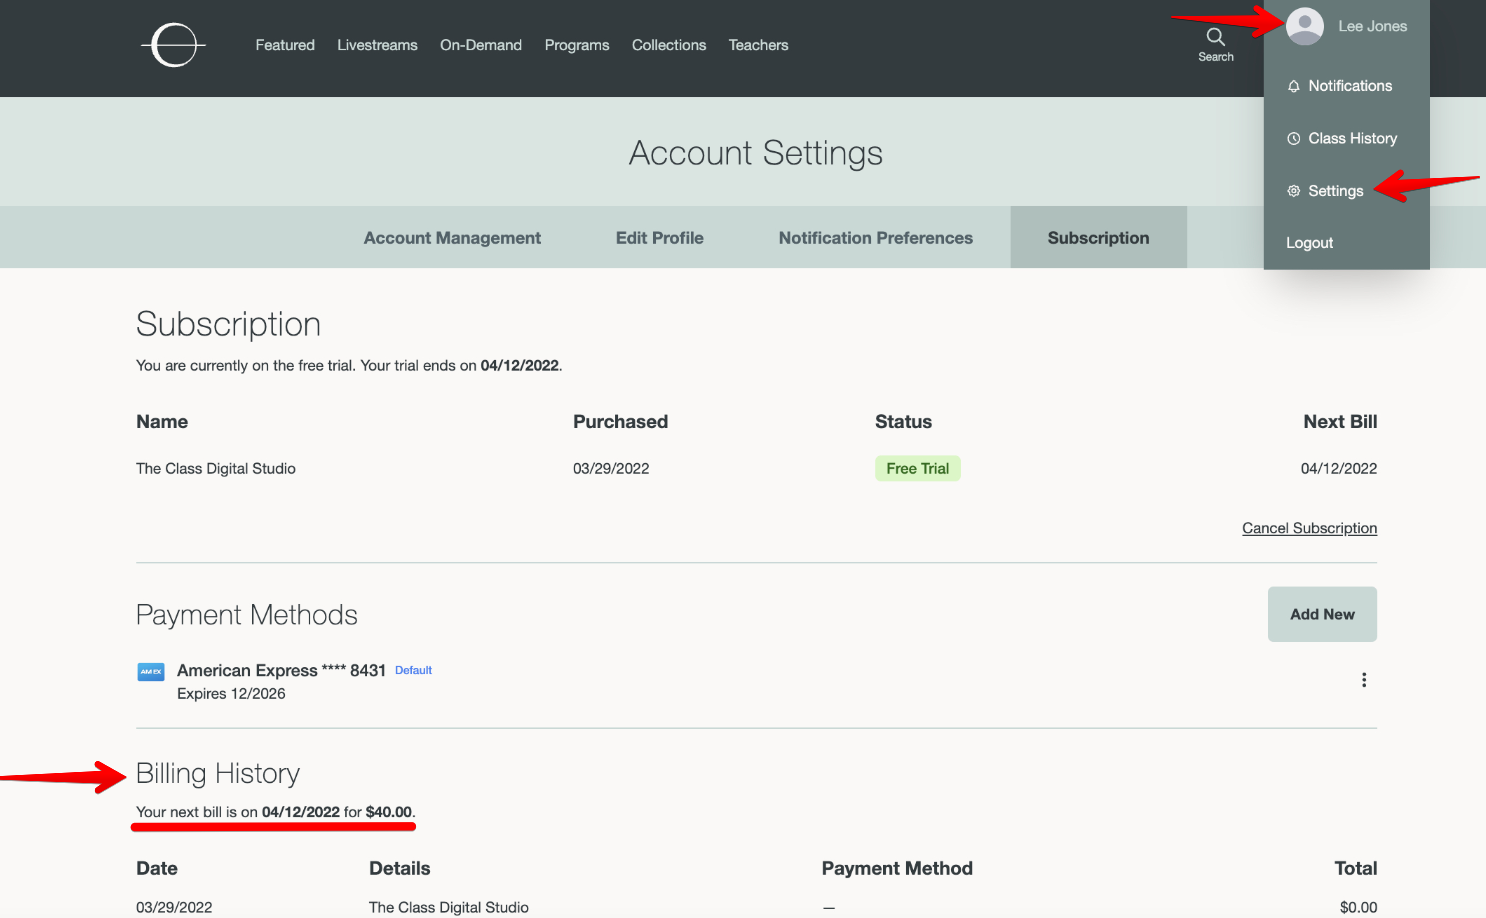Click Logout in the user menu
The width and height of the screenshot is (1486, 918).
pyautogui.click(x=1309, y=243)
